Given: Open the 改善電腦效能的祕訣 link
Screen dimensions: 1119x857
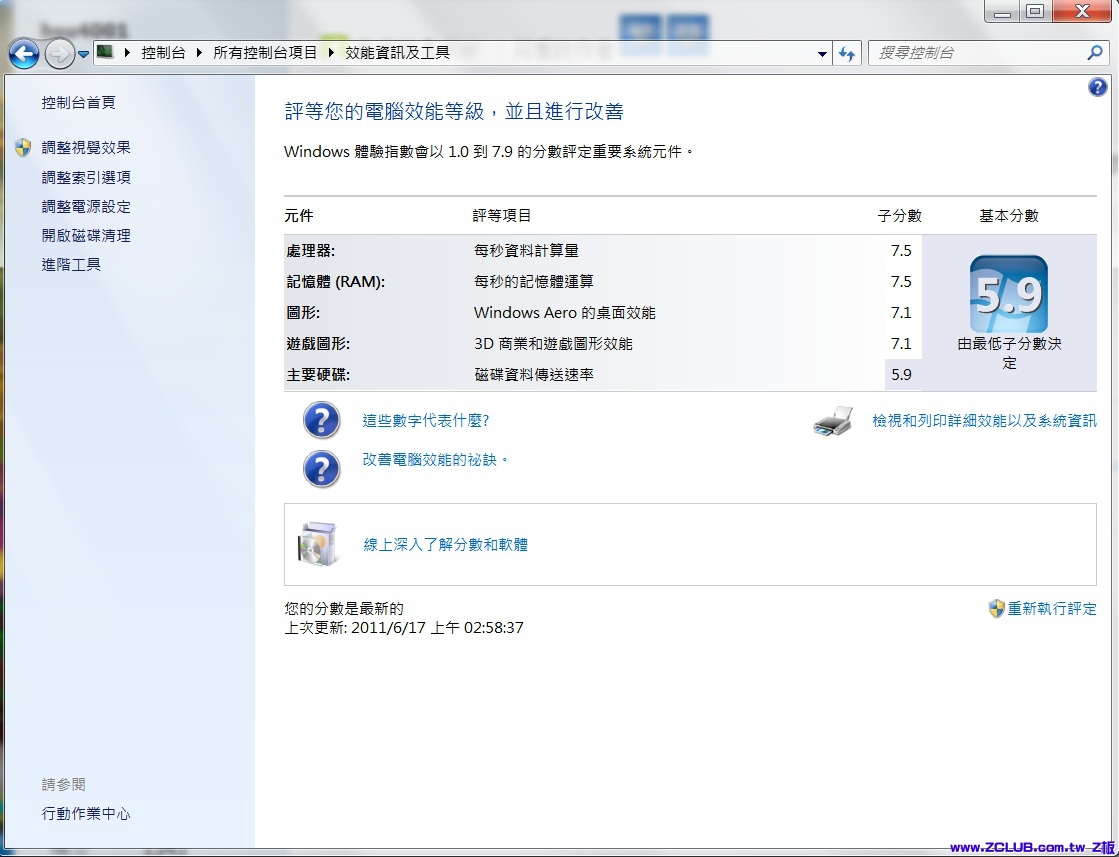Looking at the screenshot, I should point(435,460).
